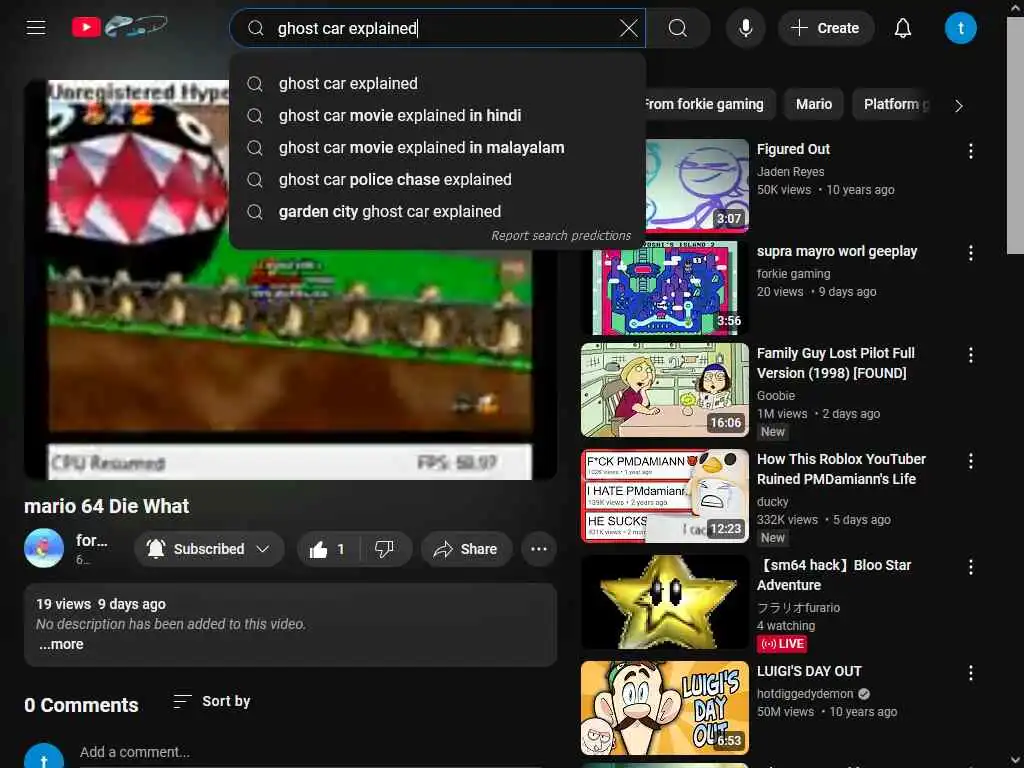Open 'Family Guy Lost Pilot Full Version' title
Image resolution: width=1024 pixels, height=768 pixels.
[835, 363]
